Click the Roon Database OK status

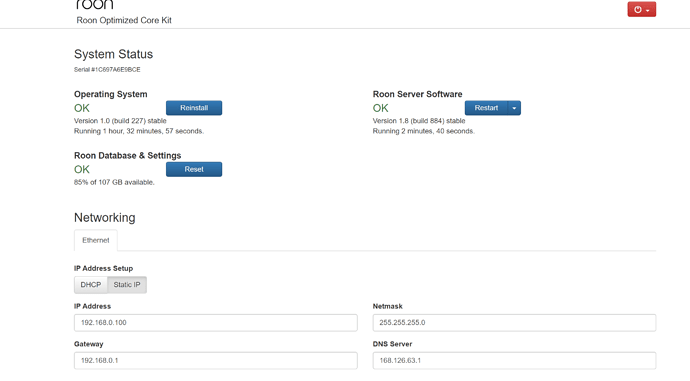[82, 169]
